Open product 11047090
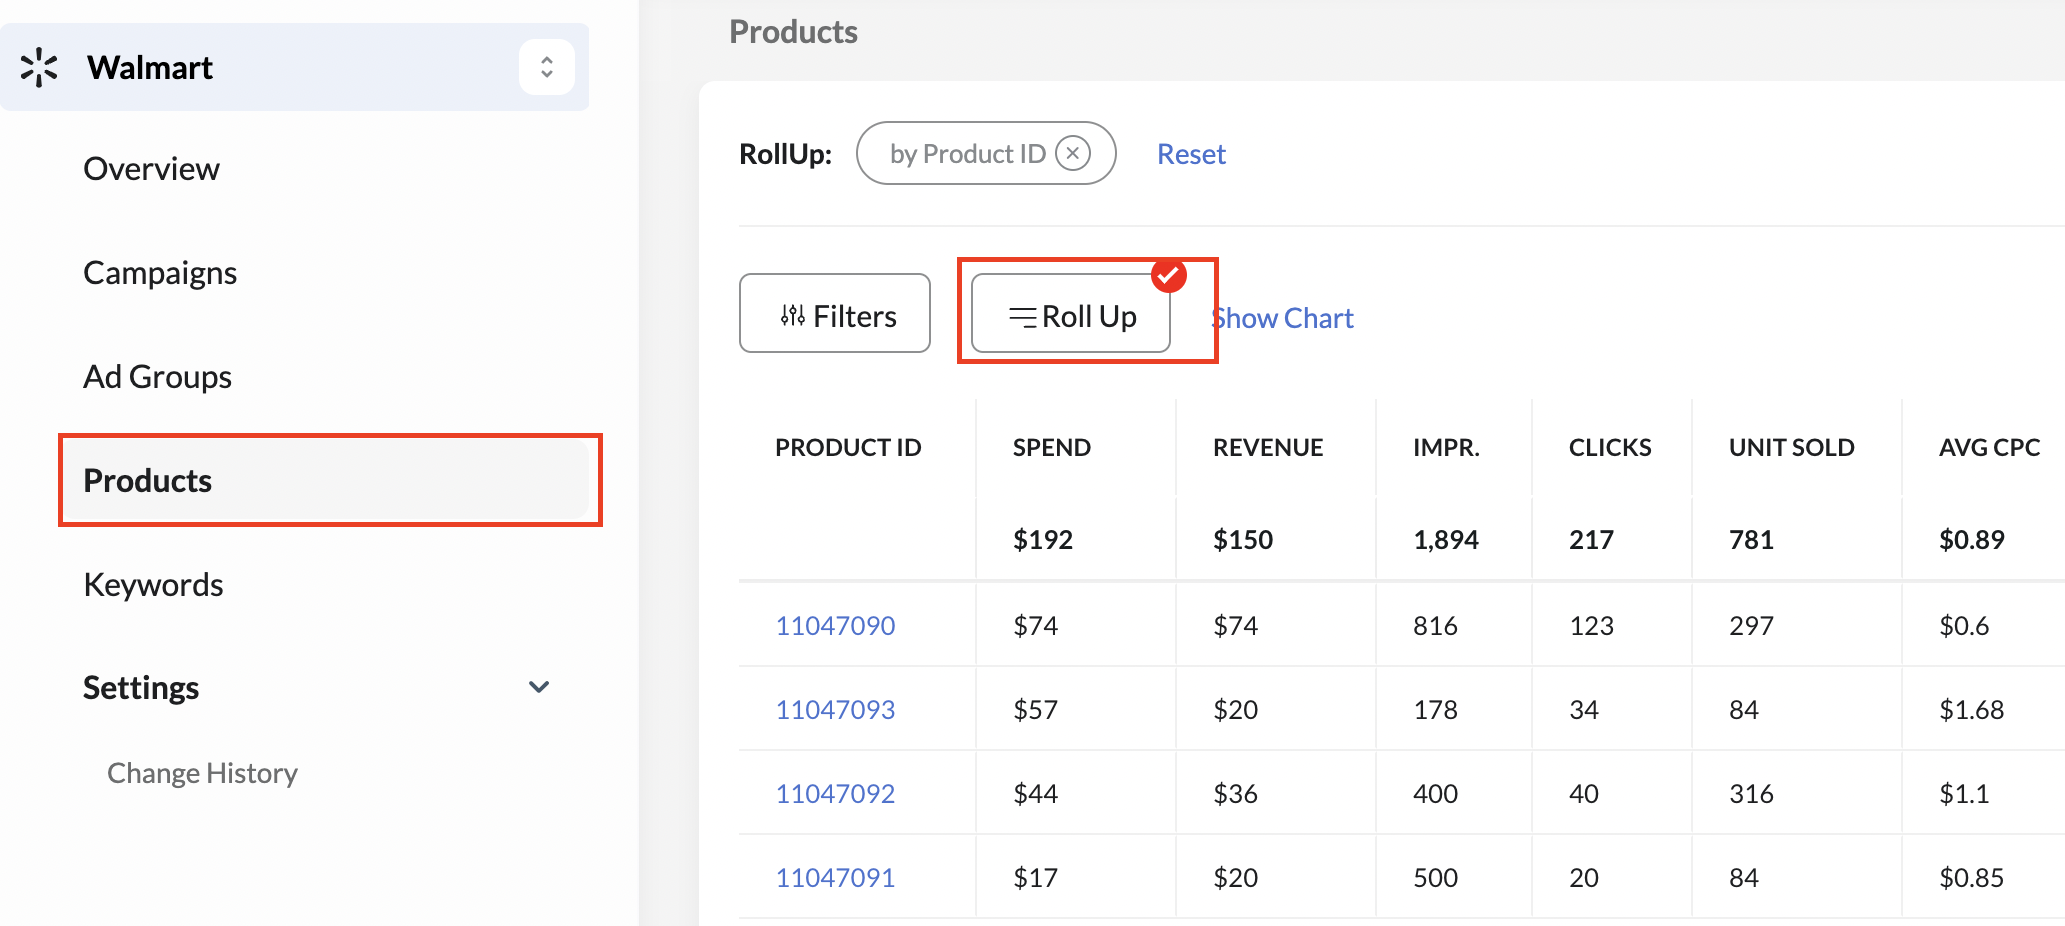Screen dimensions: 2065x926 point(836,626)
